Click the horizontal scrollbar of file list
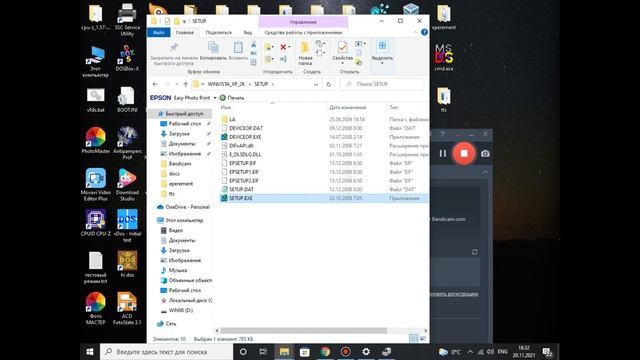Viewport: 640px width, 360px height. [304, 331]
